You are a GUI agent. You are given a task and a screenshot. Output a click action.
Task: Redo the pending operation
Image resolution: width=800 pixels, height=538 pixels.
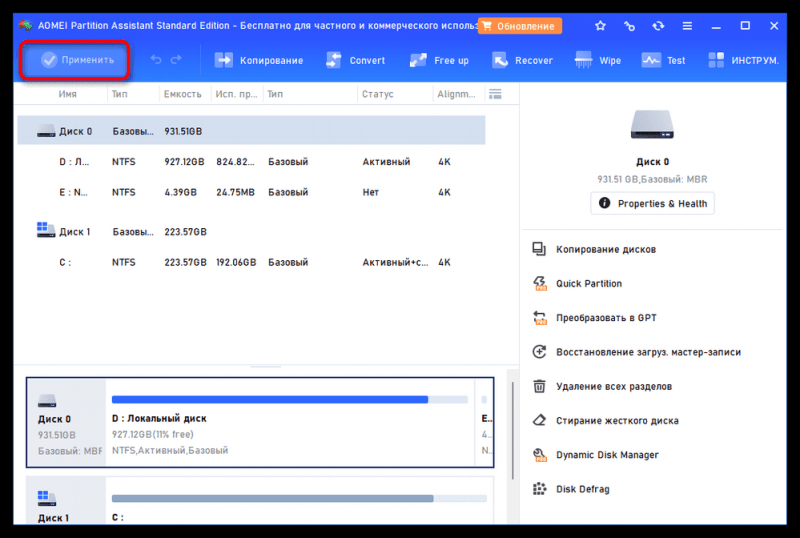tap(176, 60)
